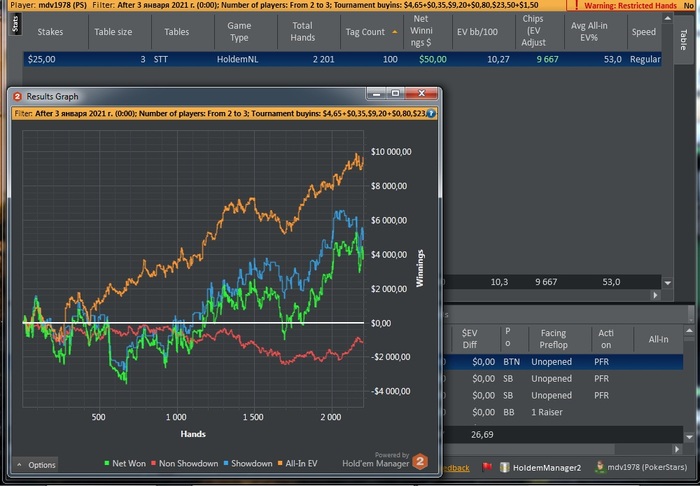Click the feedback link in status bar
This screenshot has height=486, width=700.
456,468
